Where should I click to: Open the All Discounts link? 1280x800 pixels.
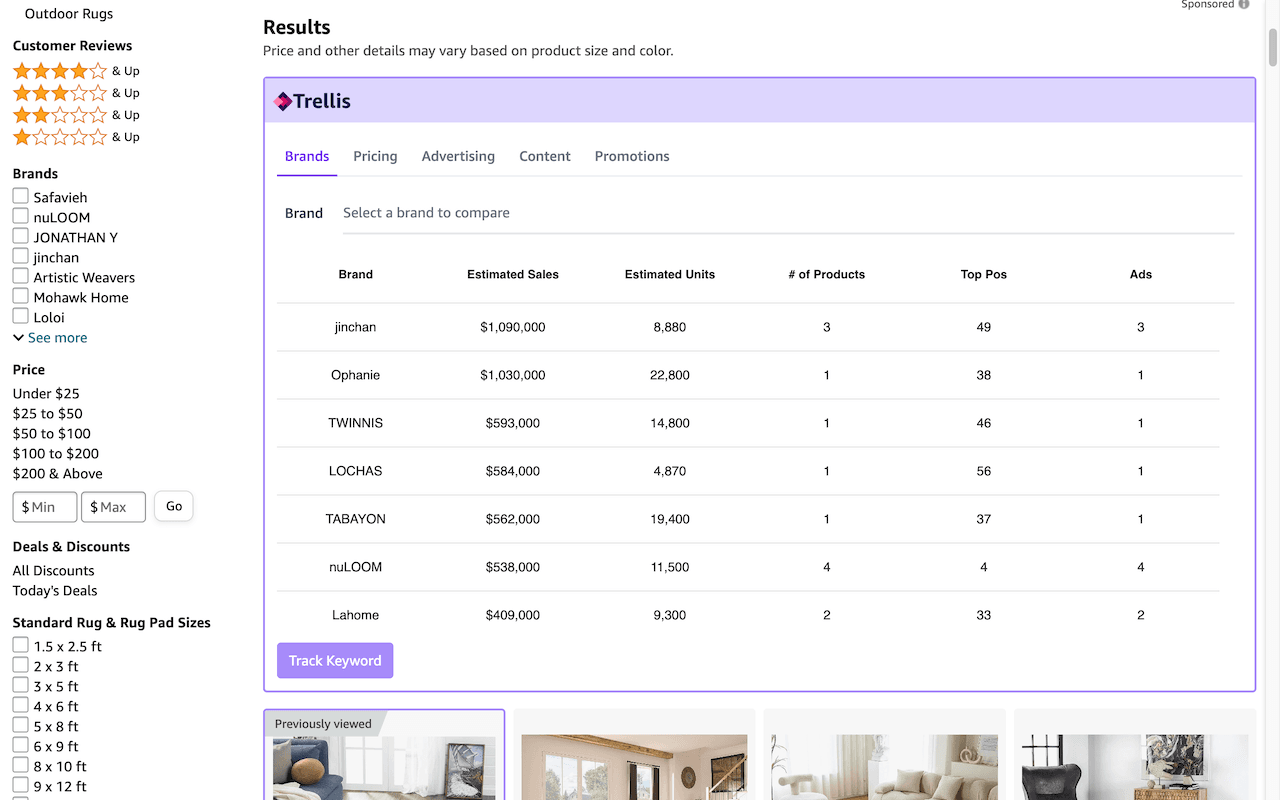[54, 571]
